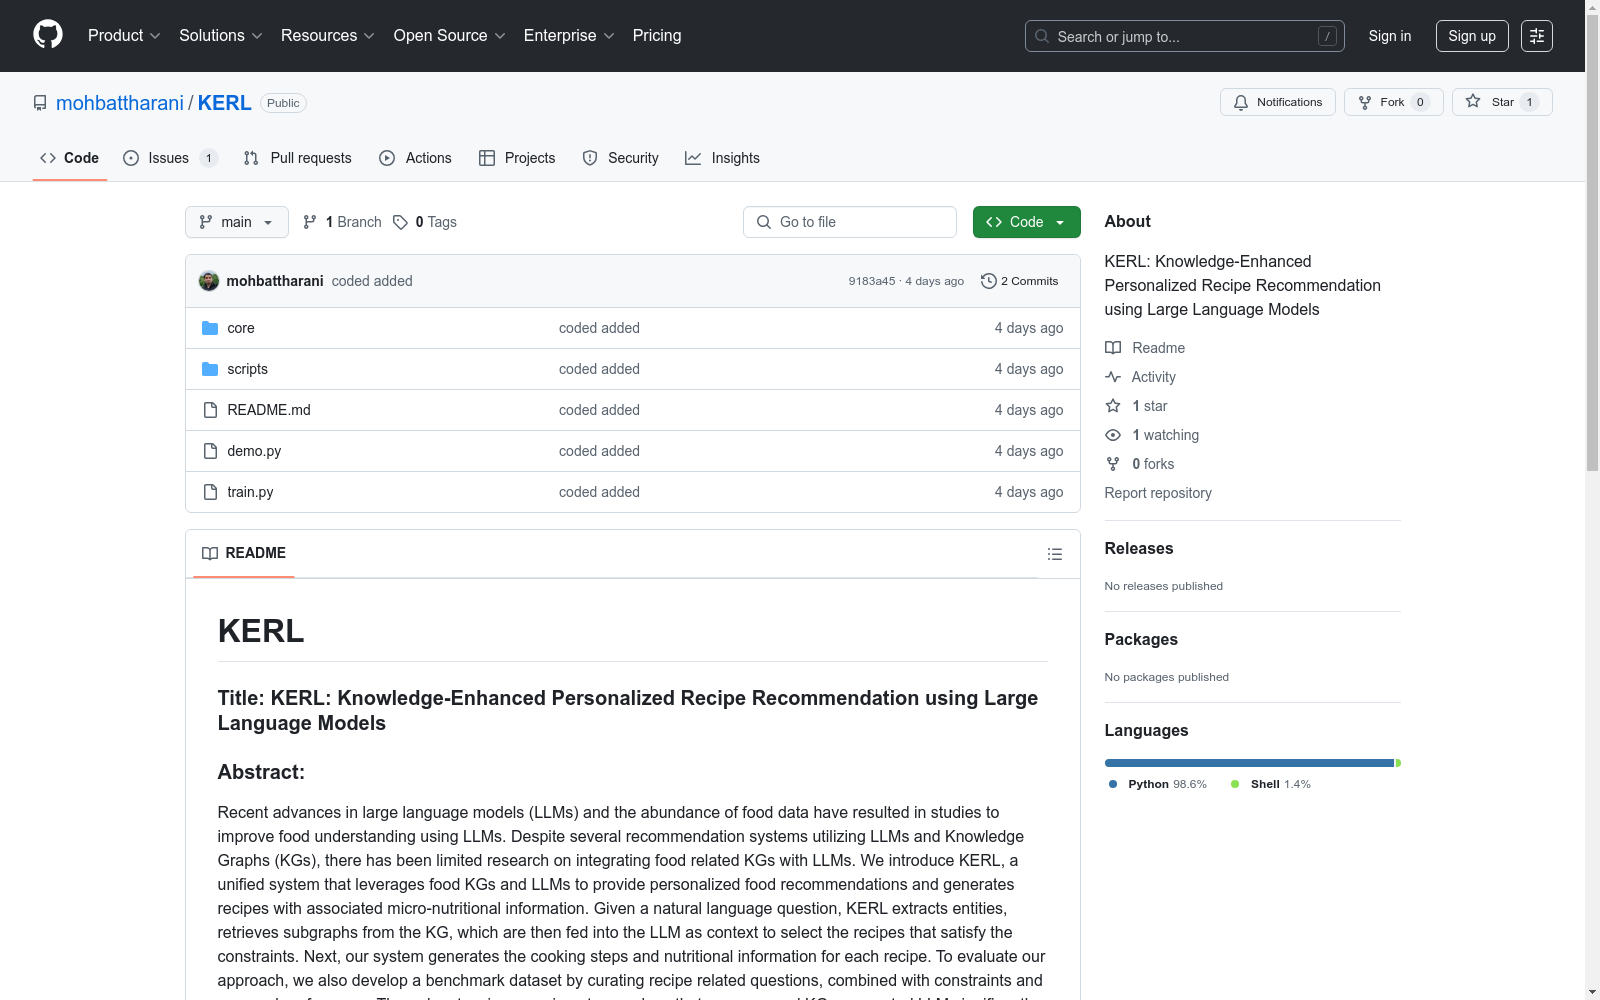The width and height of the screenshot is (1600, 1000).
Task: Click the Python 98.6% language link
Action: pyautogui.click(x=1158, y=784)
